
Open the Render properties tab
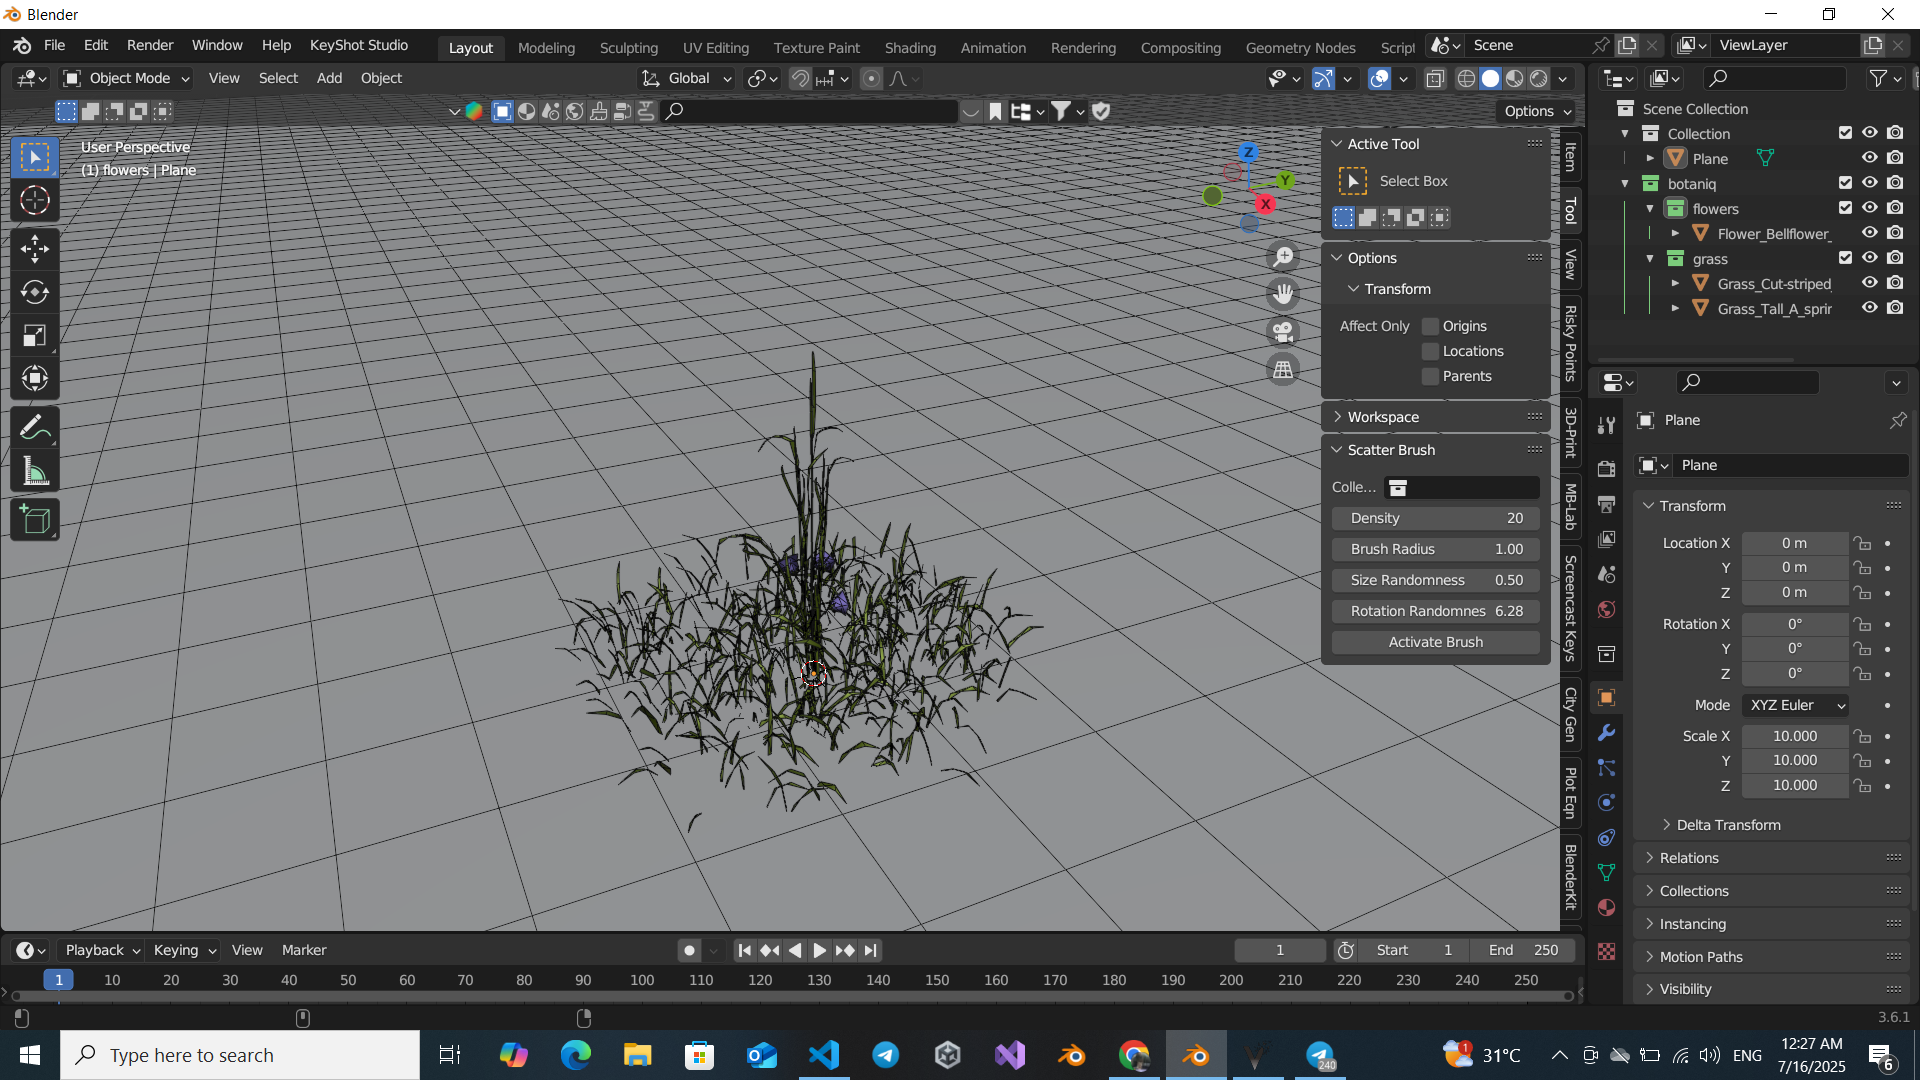pos(1607,469)
